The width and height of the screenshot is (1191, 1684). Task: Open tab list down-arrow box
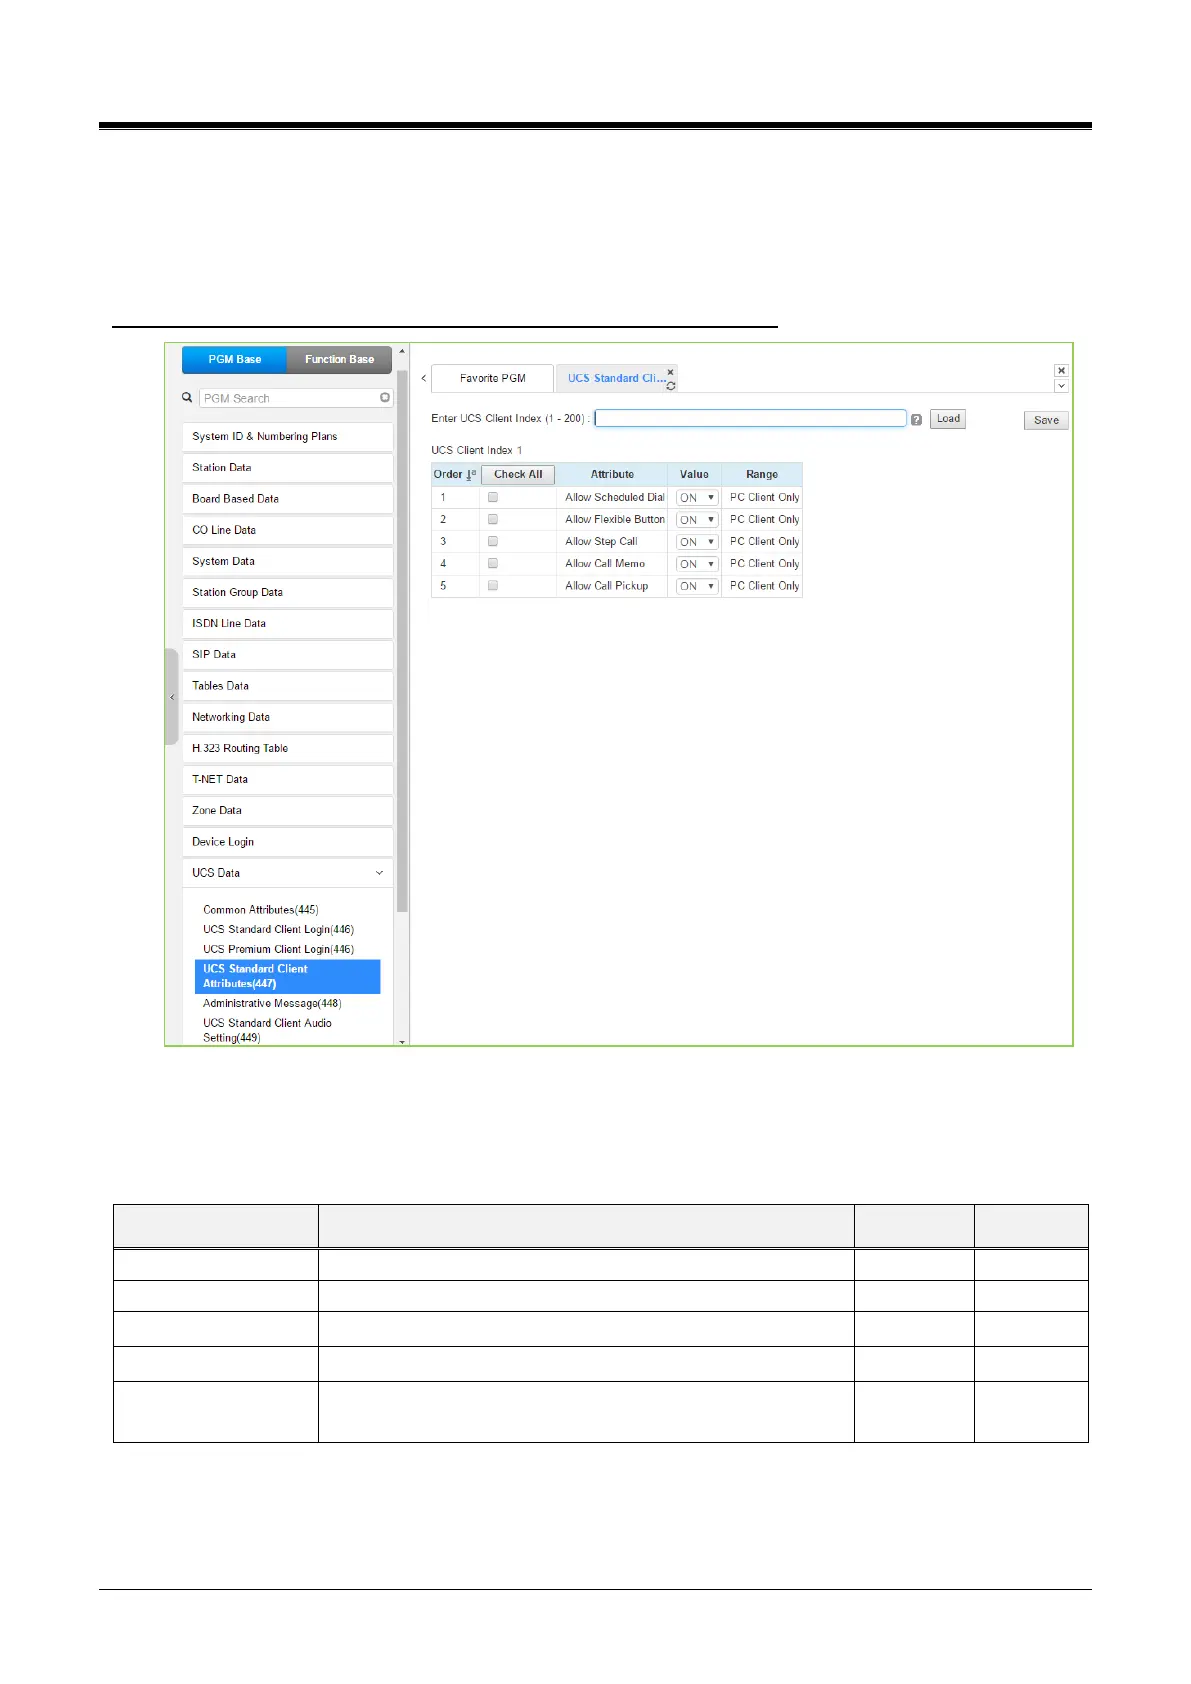1062,386
